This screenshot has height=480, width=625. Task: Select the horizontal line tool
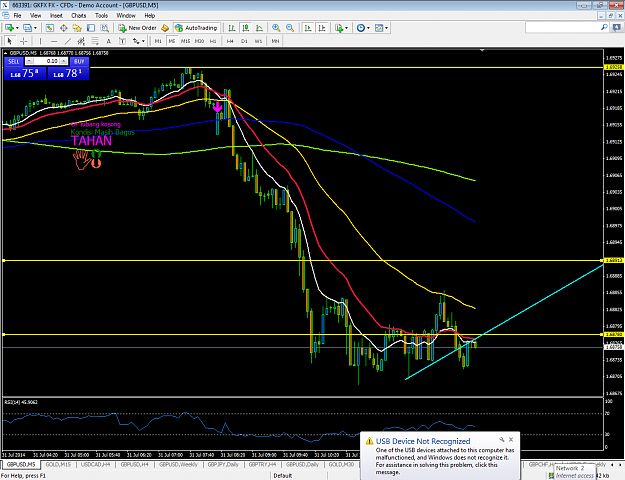(x=54, y=41)
